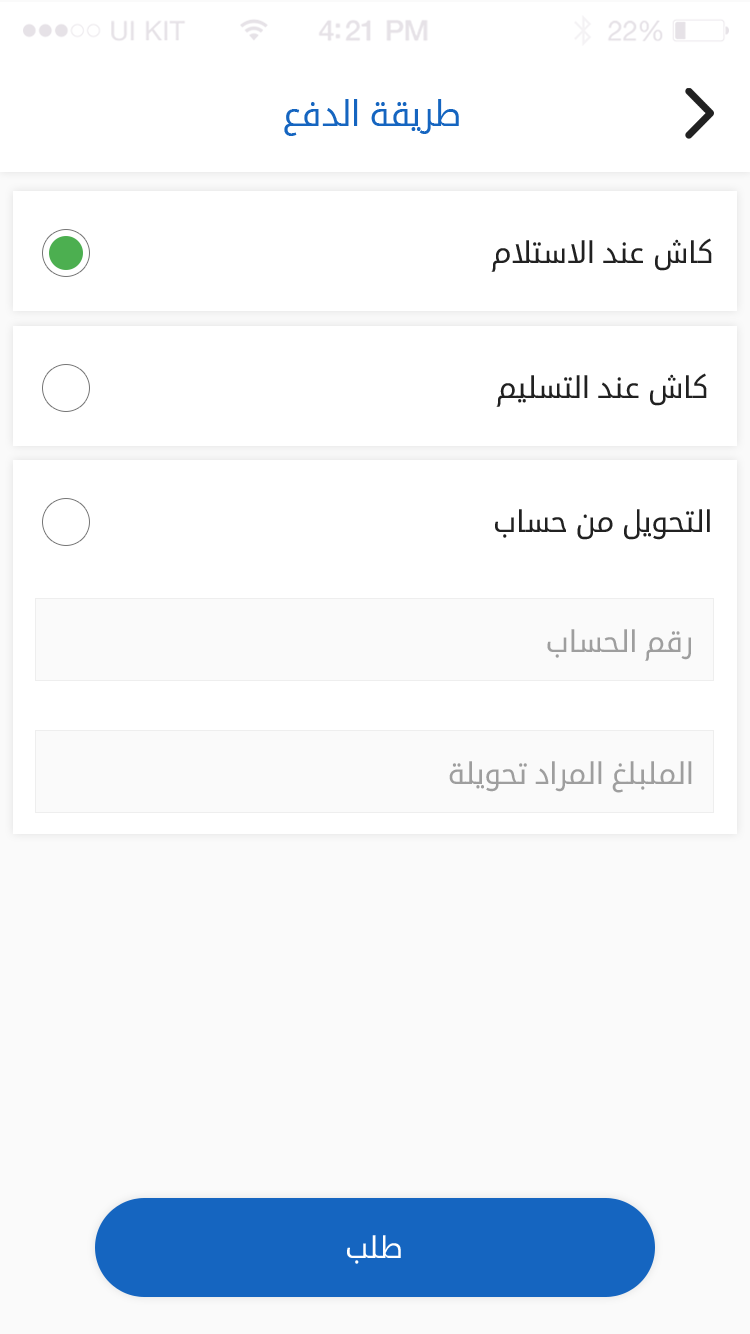Click the 4:21 PM clock in status bar
Image resolution: width=750 pixels, height=1334 pixels.
[373, 31]
